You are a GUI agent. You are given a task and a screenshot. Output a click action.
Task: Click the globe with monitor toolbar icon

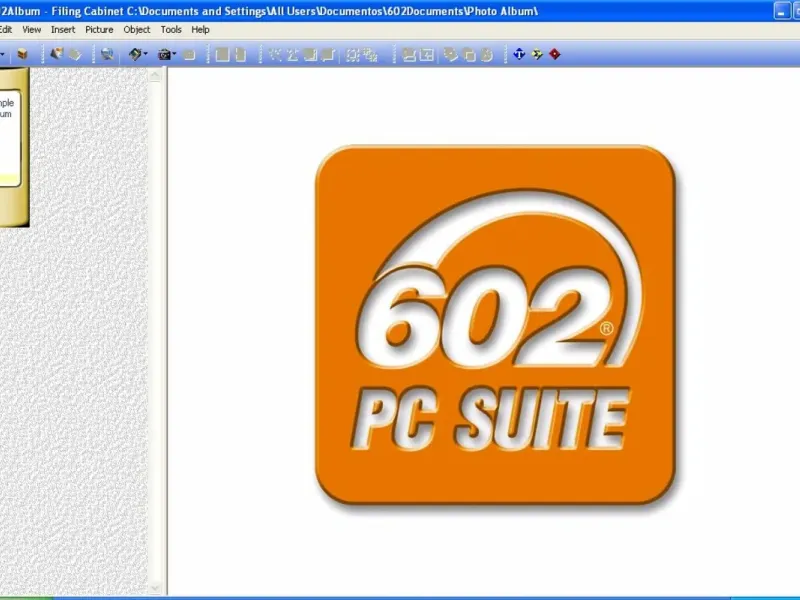click(107, 54)
